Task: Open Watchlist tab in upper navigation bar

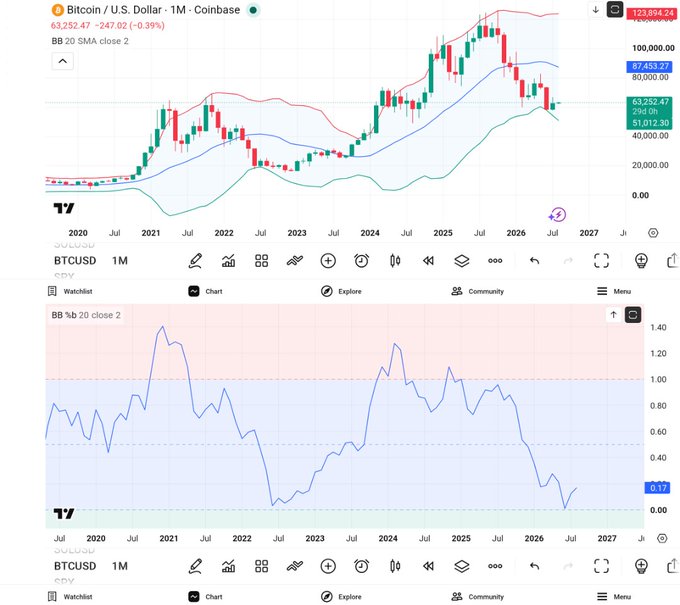Action: pyautogui.click(x=70, y=291)
